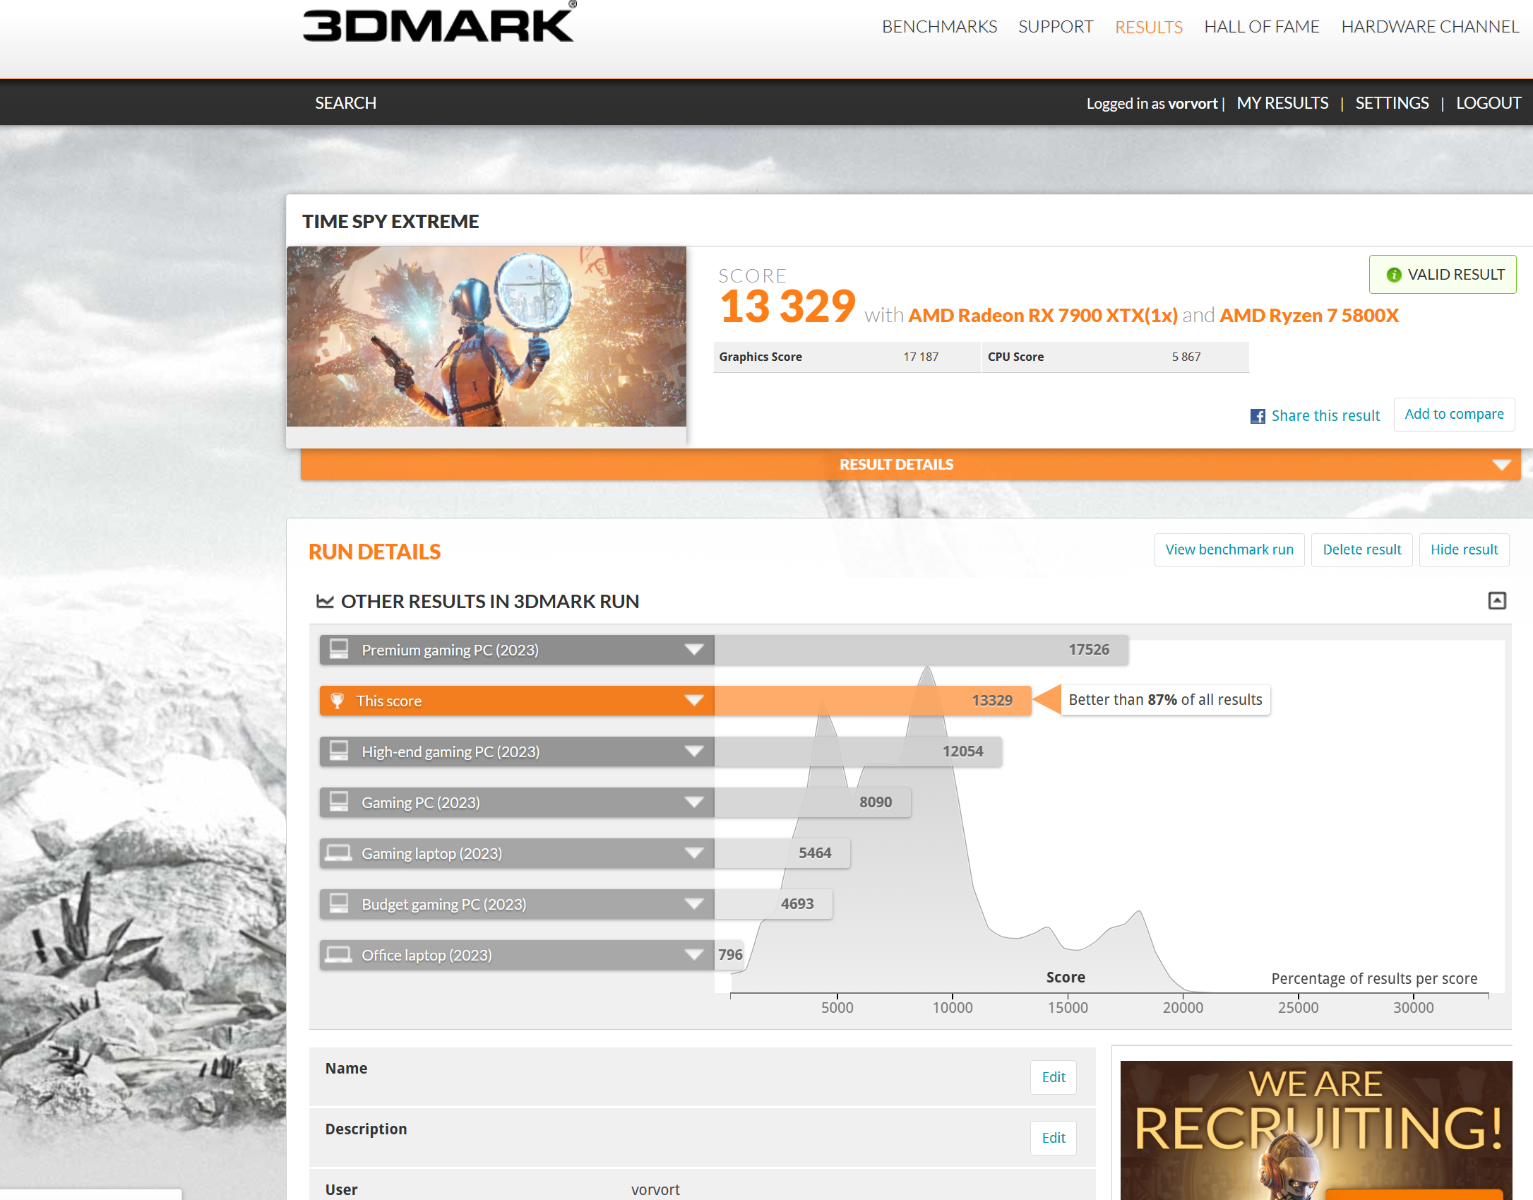Open AMD Radeon RX 7900 XTX link
This screenshot has width=1533, height=1200.
coord(1043,316)
